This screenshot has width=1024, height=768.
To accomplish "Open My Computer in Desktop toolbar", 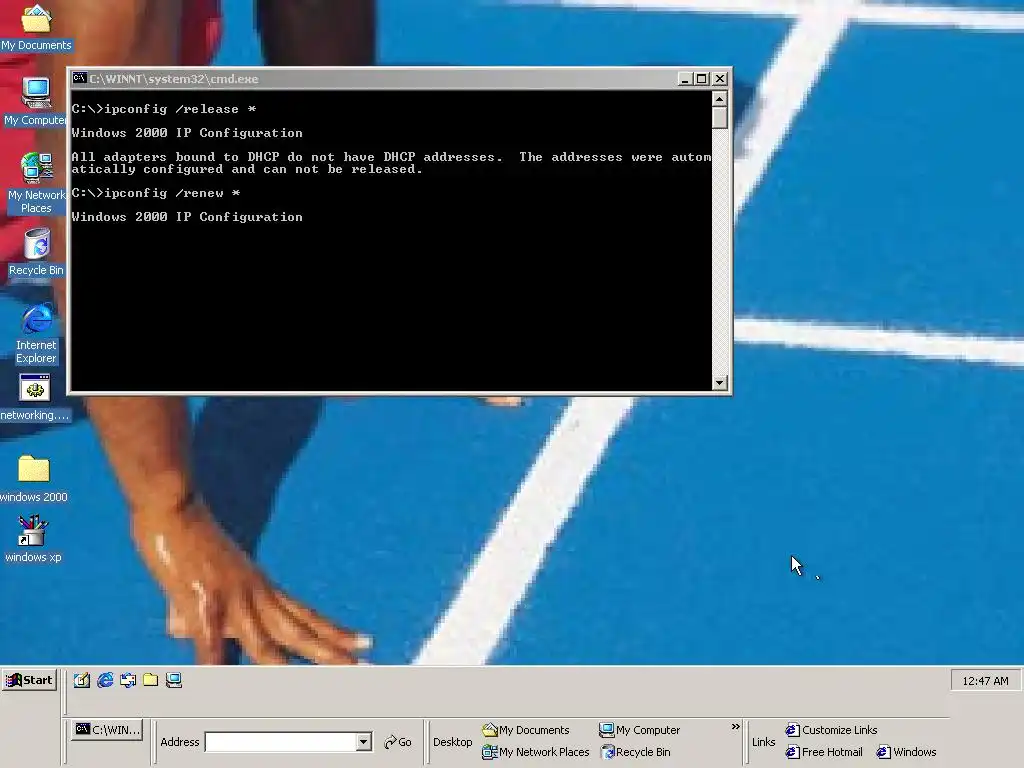I will pyautogui.click(x=639, y=730).
